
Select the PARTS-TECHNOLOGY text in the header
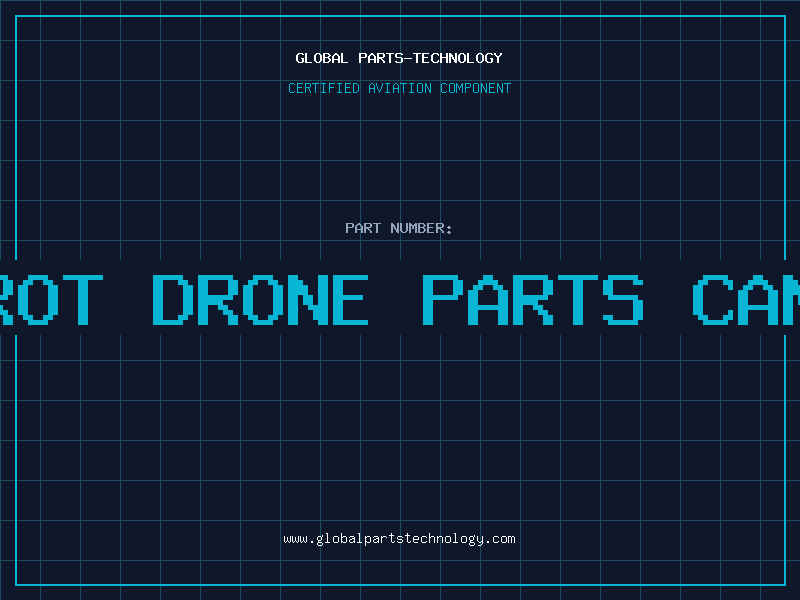click(430, 58)
